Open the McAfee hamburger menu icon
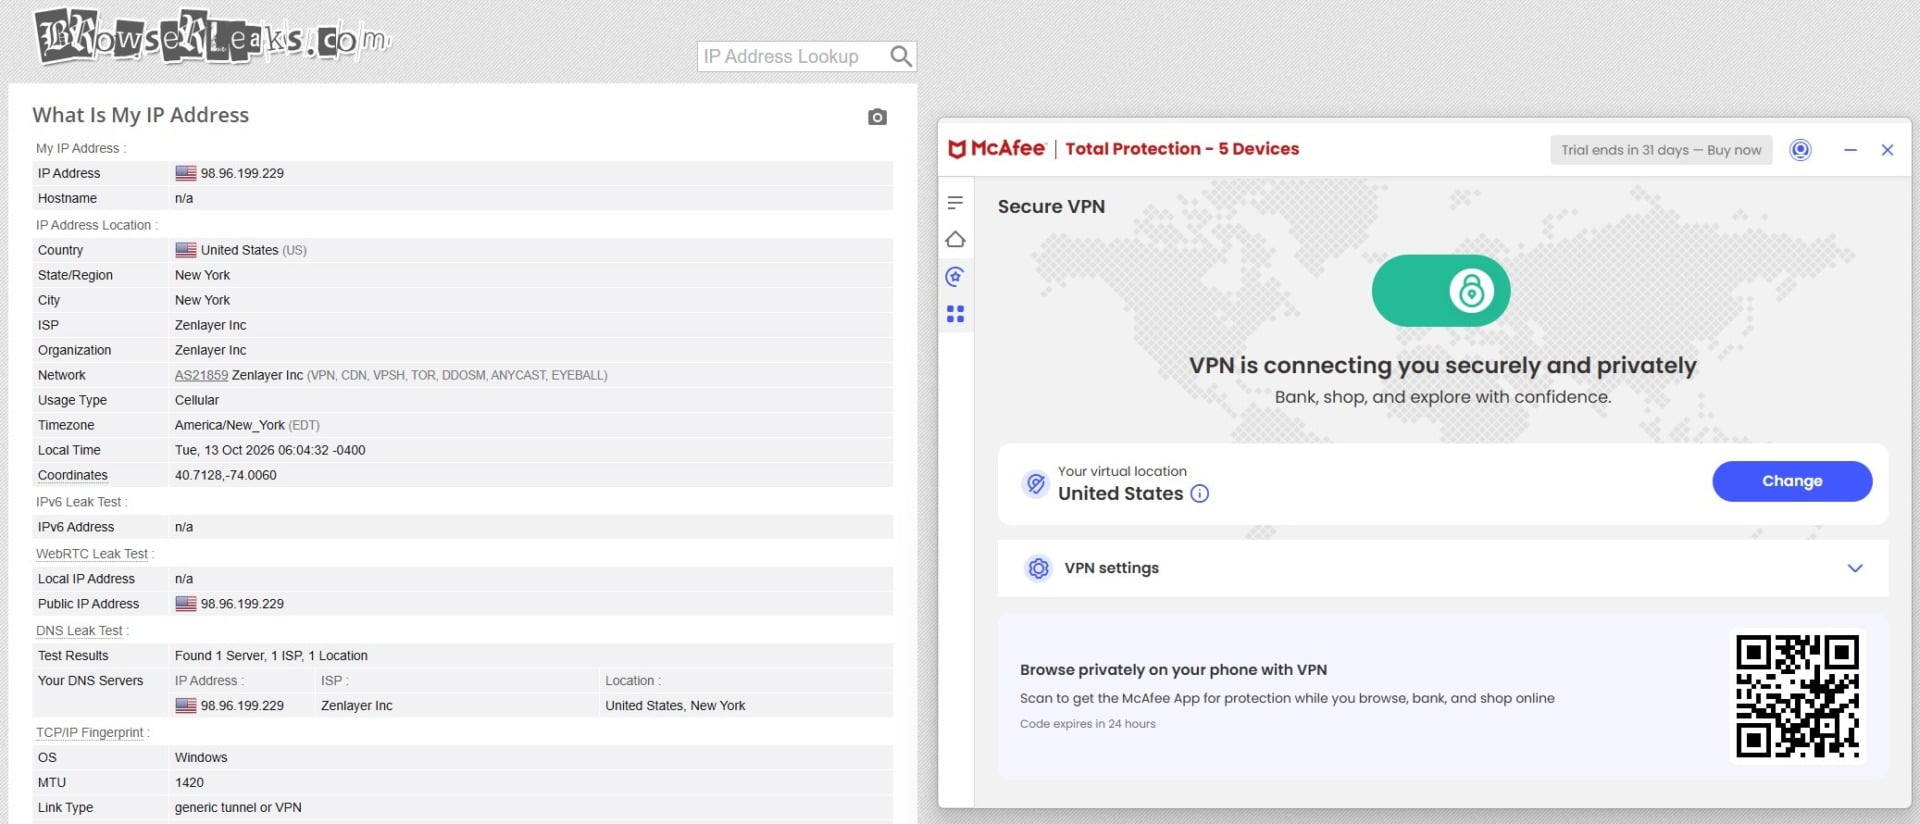The height and width of the screenshot is (824, 1920). (x=955, y=203)
